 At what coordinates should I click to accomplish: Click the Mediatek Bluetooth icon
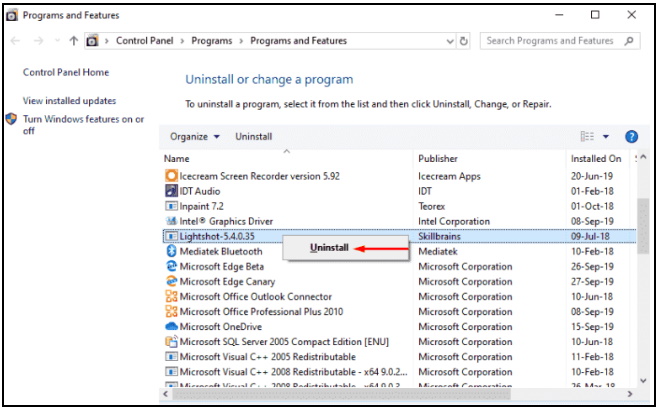click(x=171, y=251)
